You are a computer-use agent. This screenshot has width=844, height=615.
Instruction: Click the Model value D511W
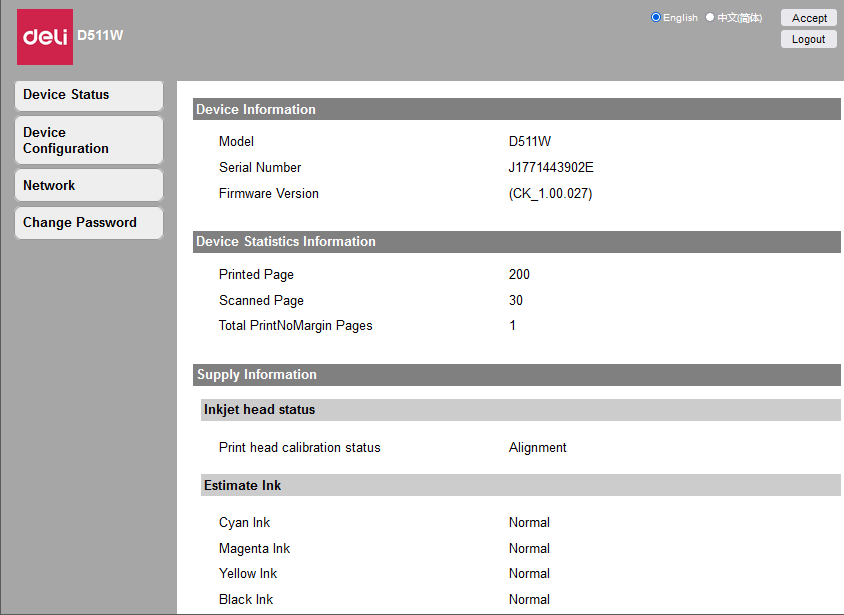(x=530, y=142)
